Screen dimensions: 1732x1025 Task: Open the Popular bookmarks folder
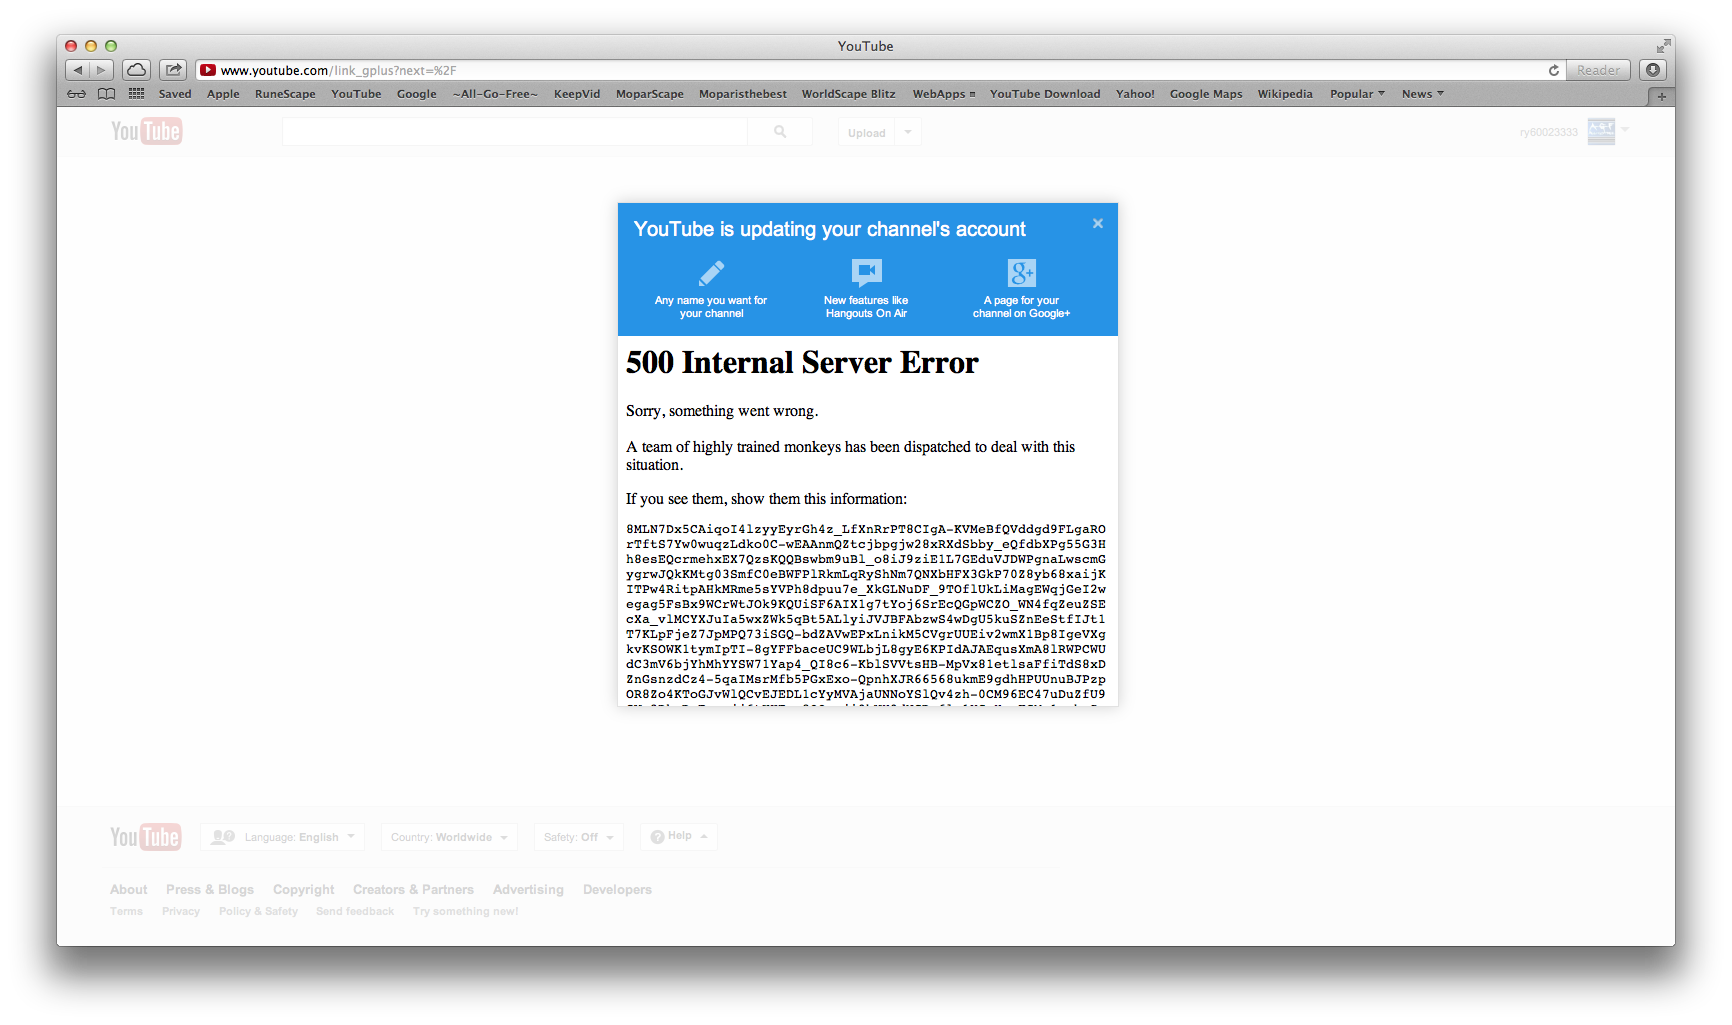(1357, 94)
